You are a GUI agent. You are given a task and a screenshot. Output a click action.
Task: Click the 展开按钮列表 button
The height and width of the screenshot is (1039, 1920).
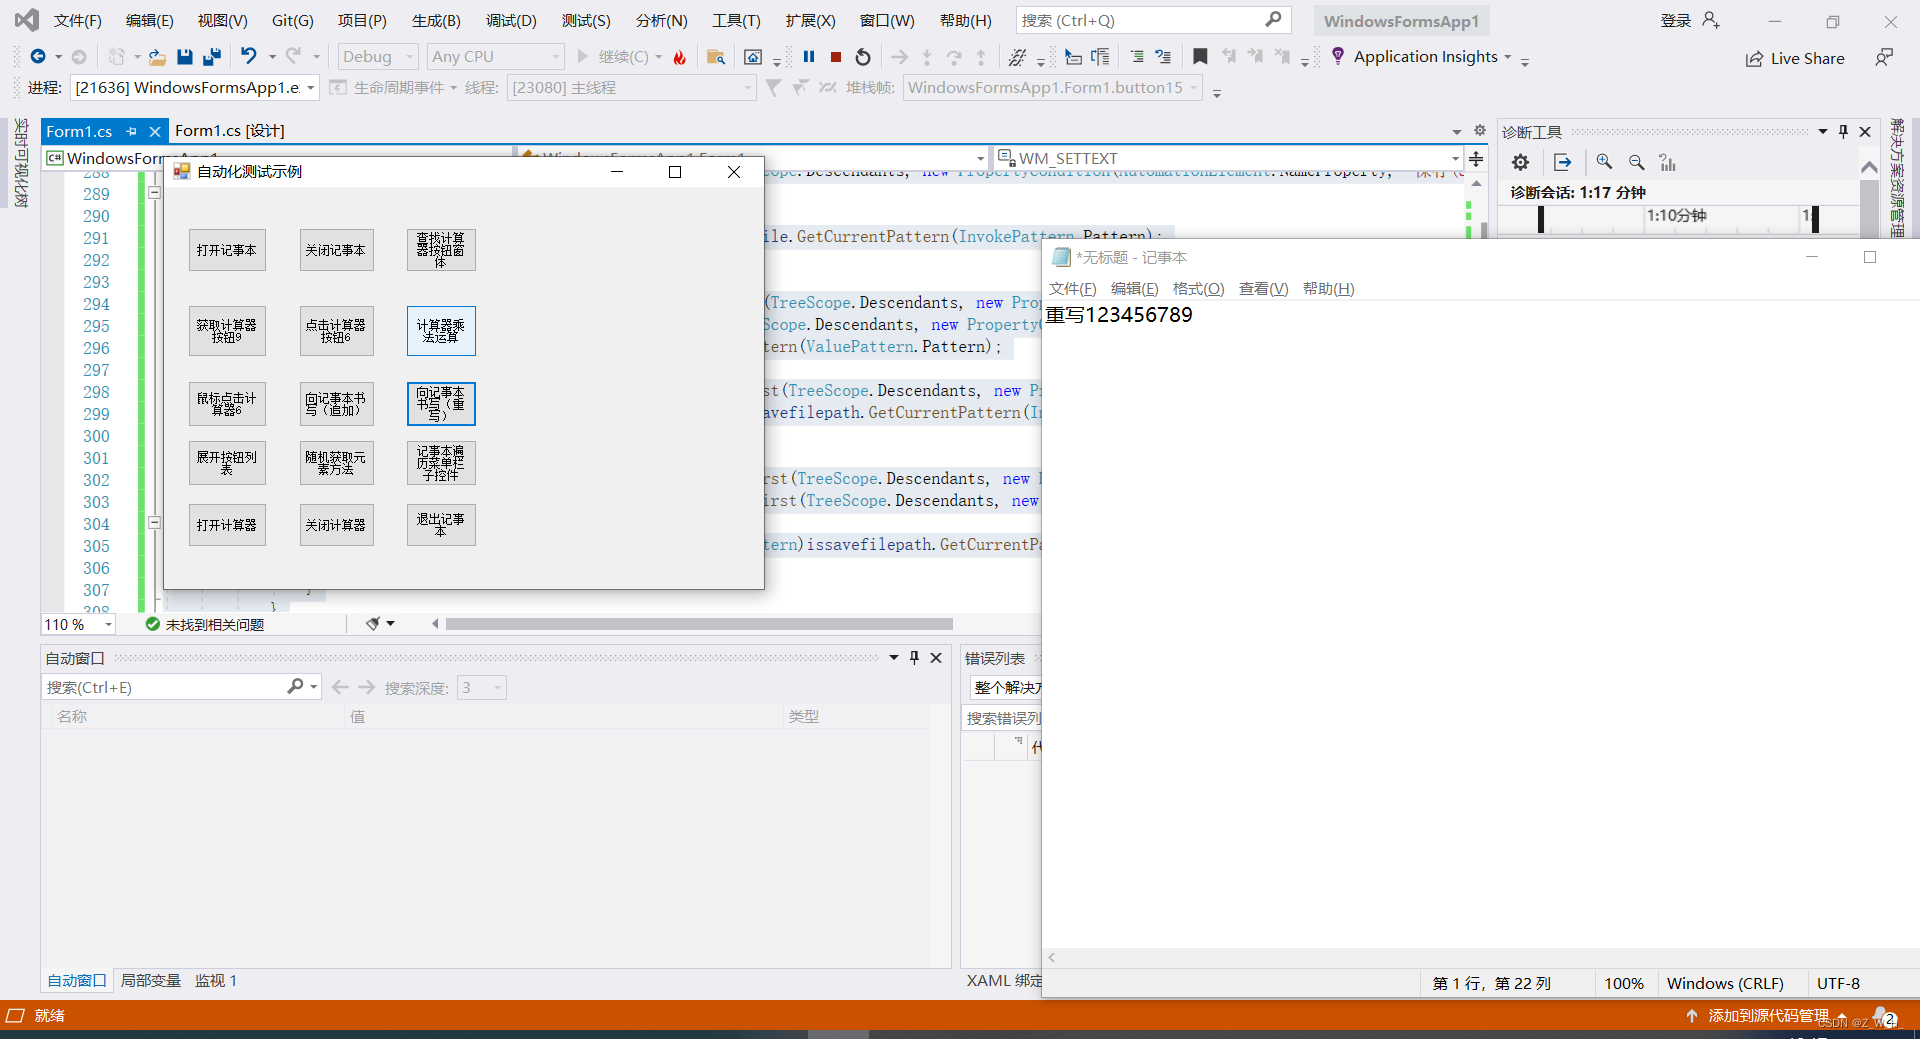(227, 463)
